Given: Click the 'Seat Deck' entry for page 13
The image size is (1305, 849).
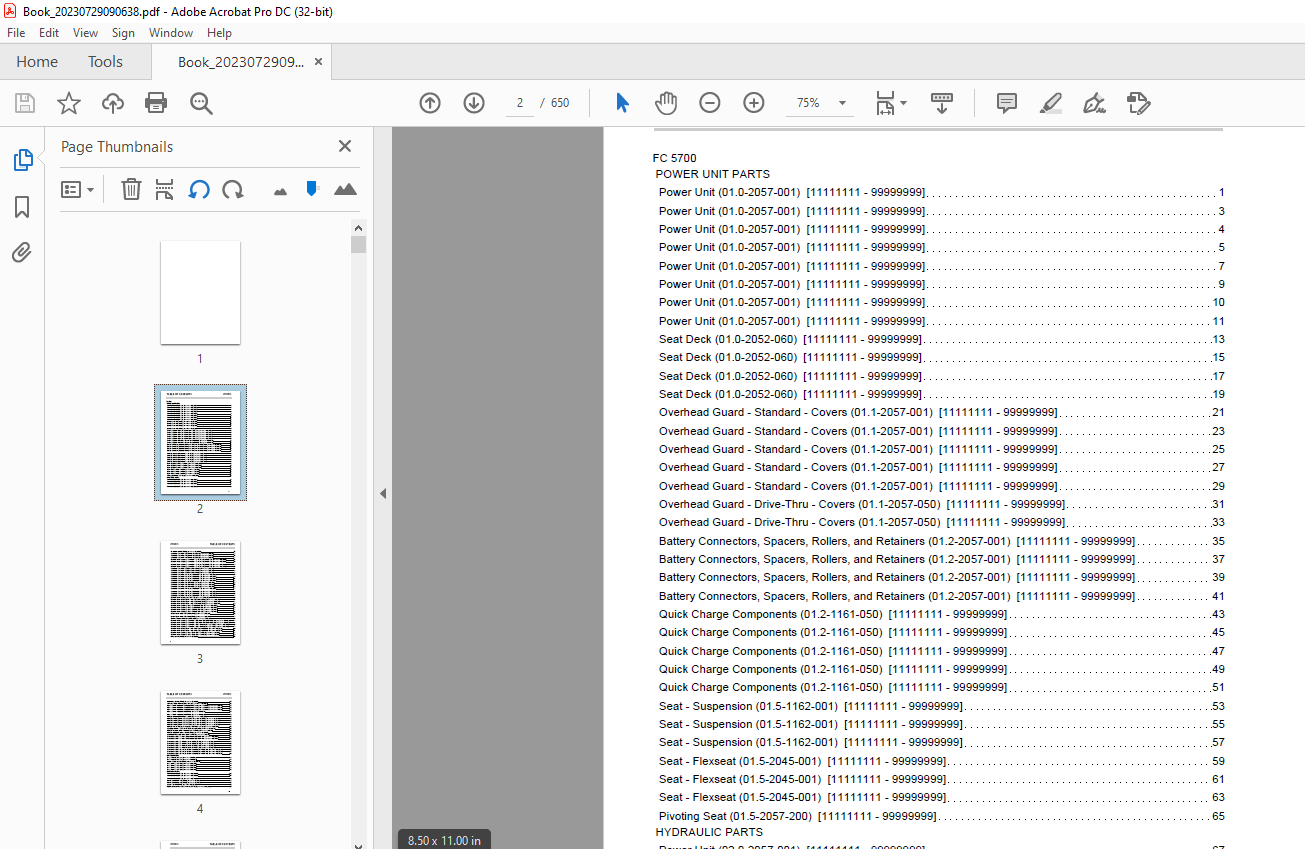Looking at the screenshot, I should pos(941,339).
